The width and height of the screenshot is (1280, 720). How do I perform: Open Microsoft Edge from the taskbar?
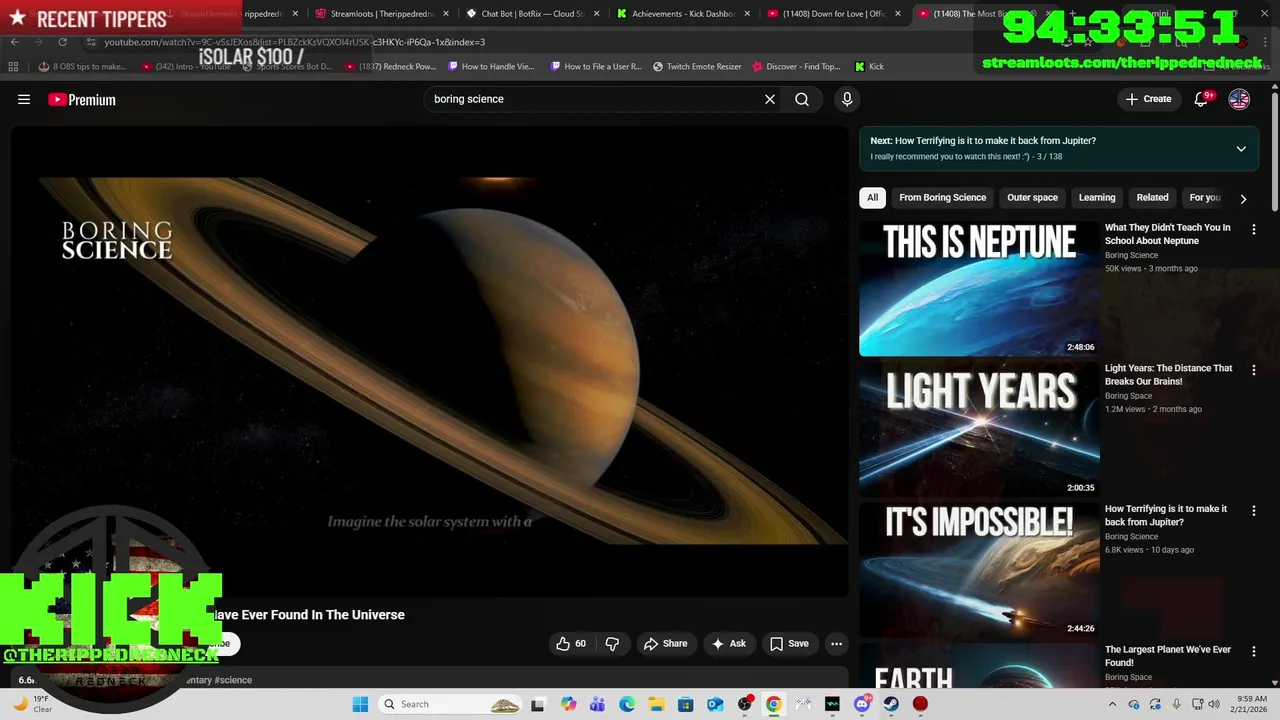[627, 704]
